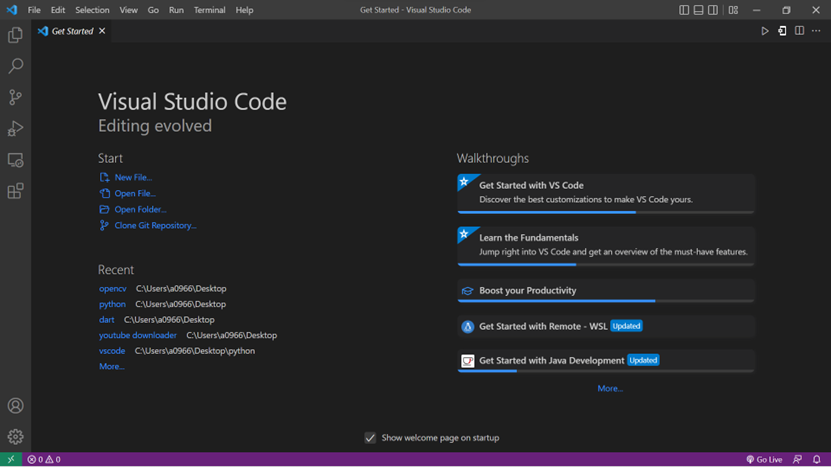Open the Remote Explorer view
The image size is (831, 467).
point(15,160)
